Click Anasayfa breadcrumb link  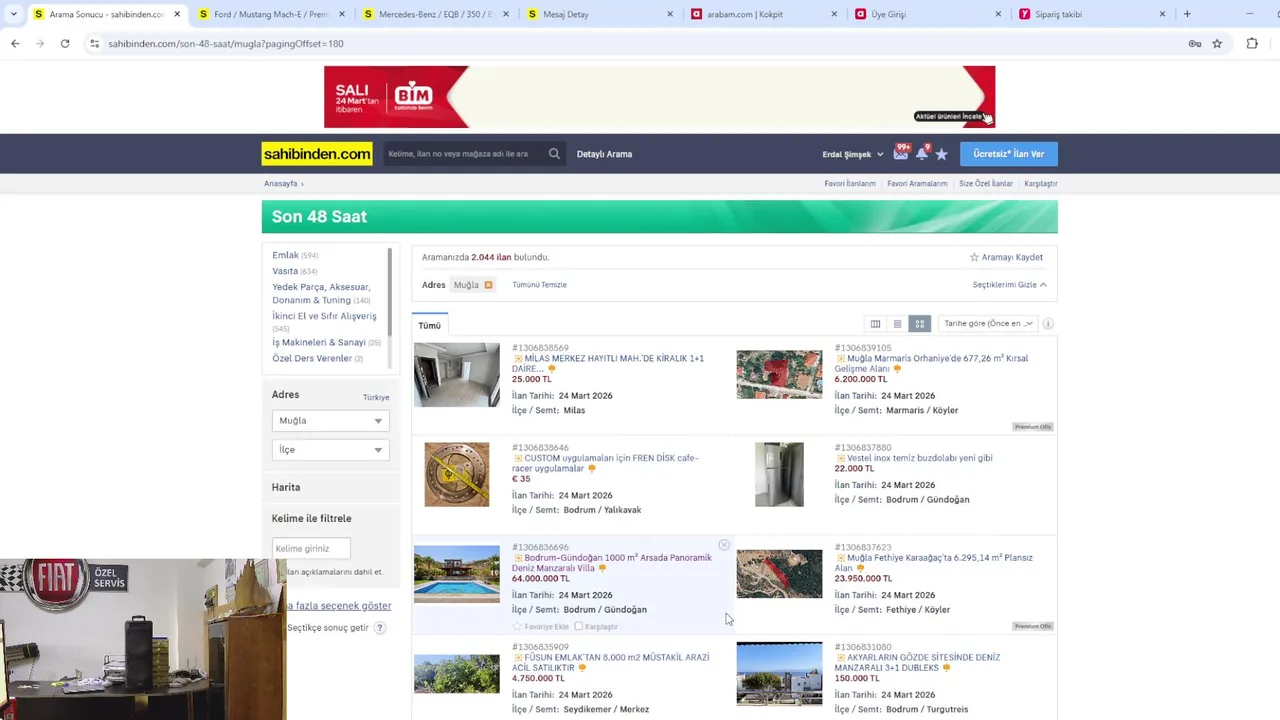(281, 184)
